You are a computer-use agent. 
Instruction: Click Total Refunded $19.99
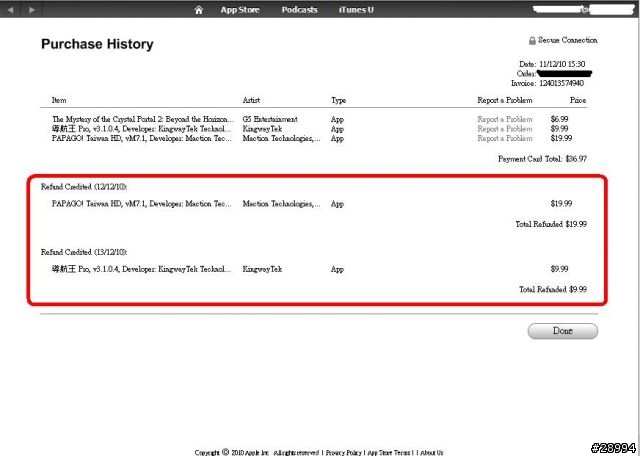coord(551,224)
